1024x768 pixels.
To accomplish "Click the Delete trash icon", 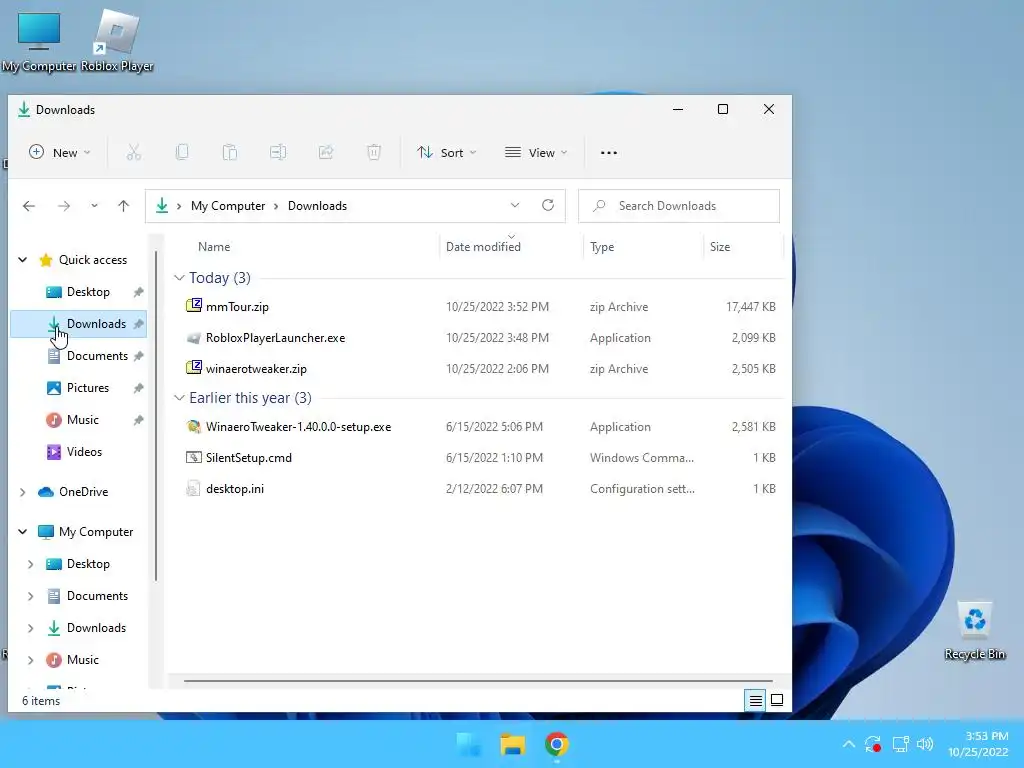I will 374,152.
